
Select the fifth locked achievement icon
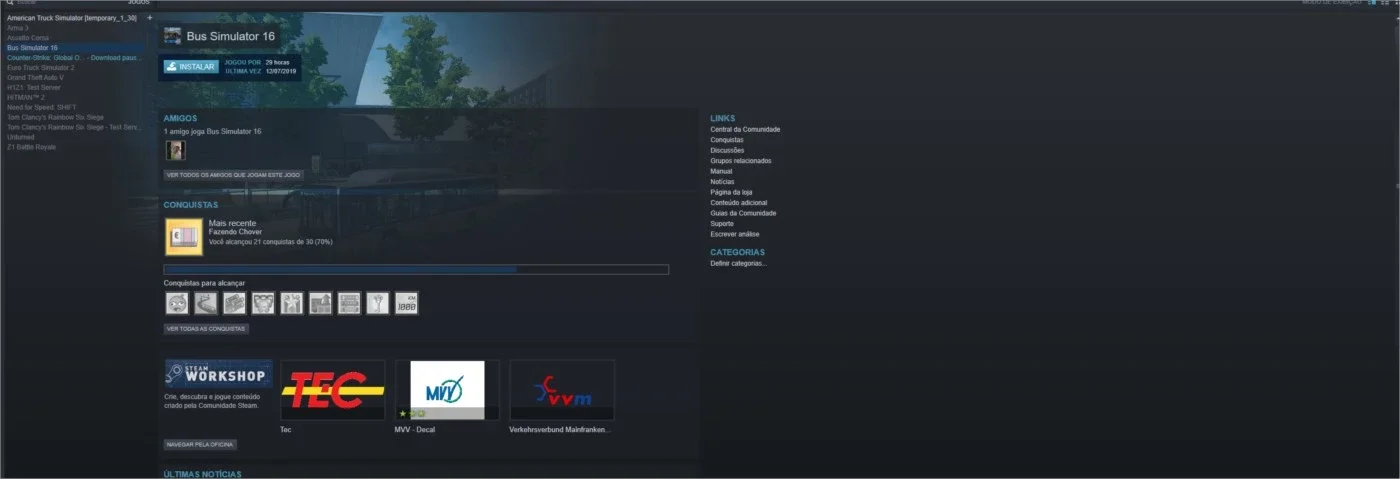(x=292, y=303)
